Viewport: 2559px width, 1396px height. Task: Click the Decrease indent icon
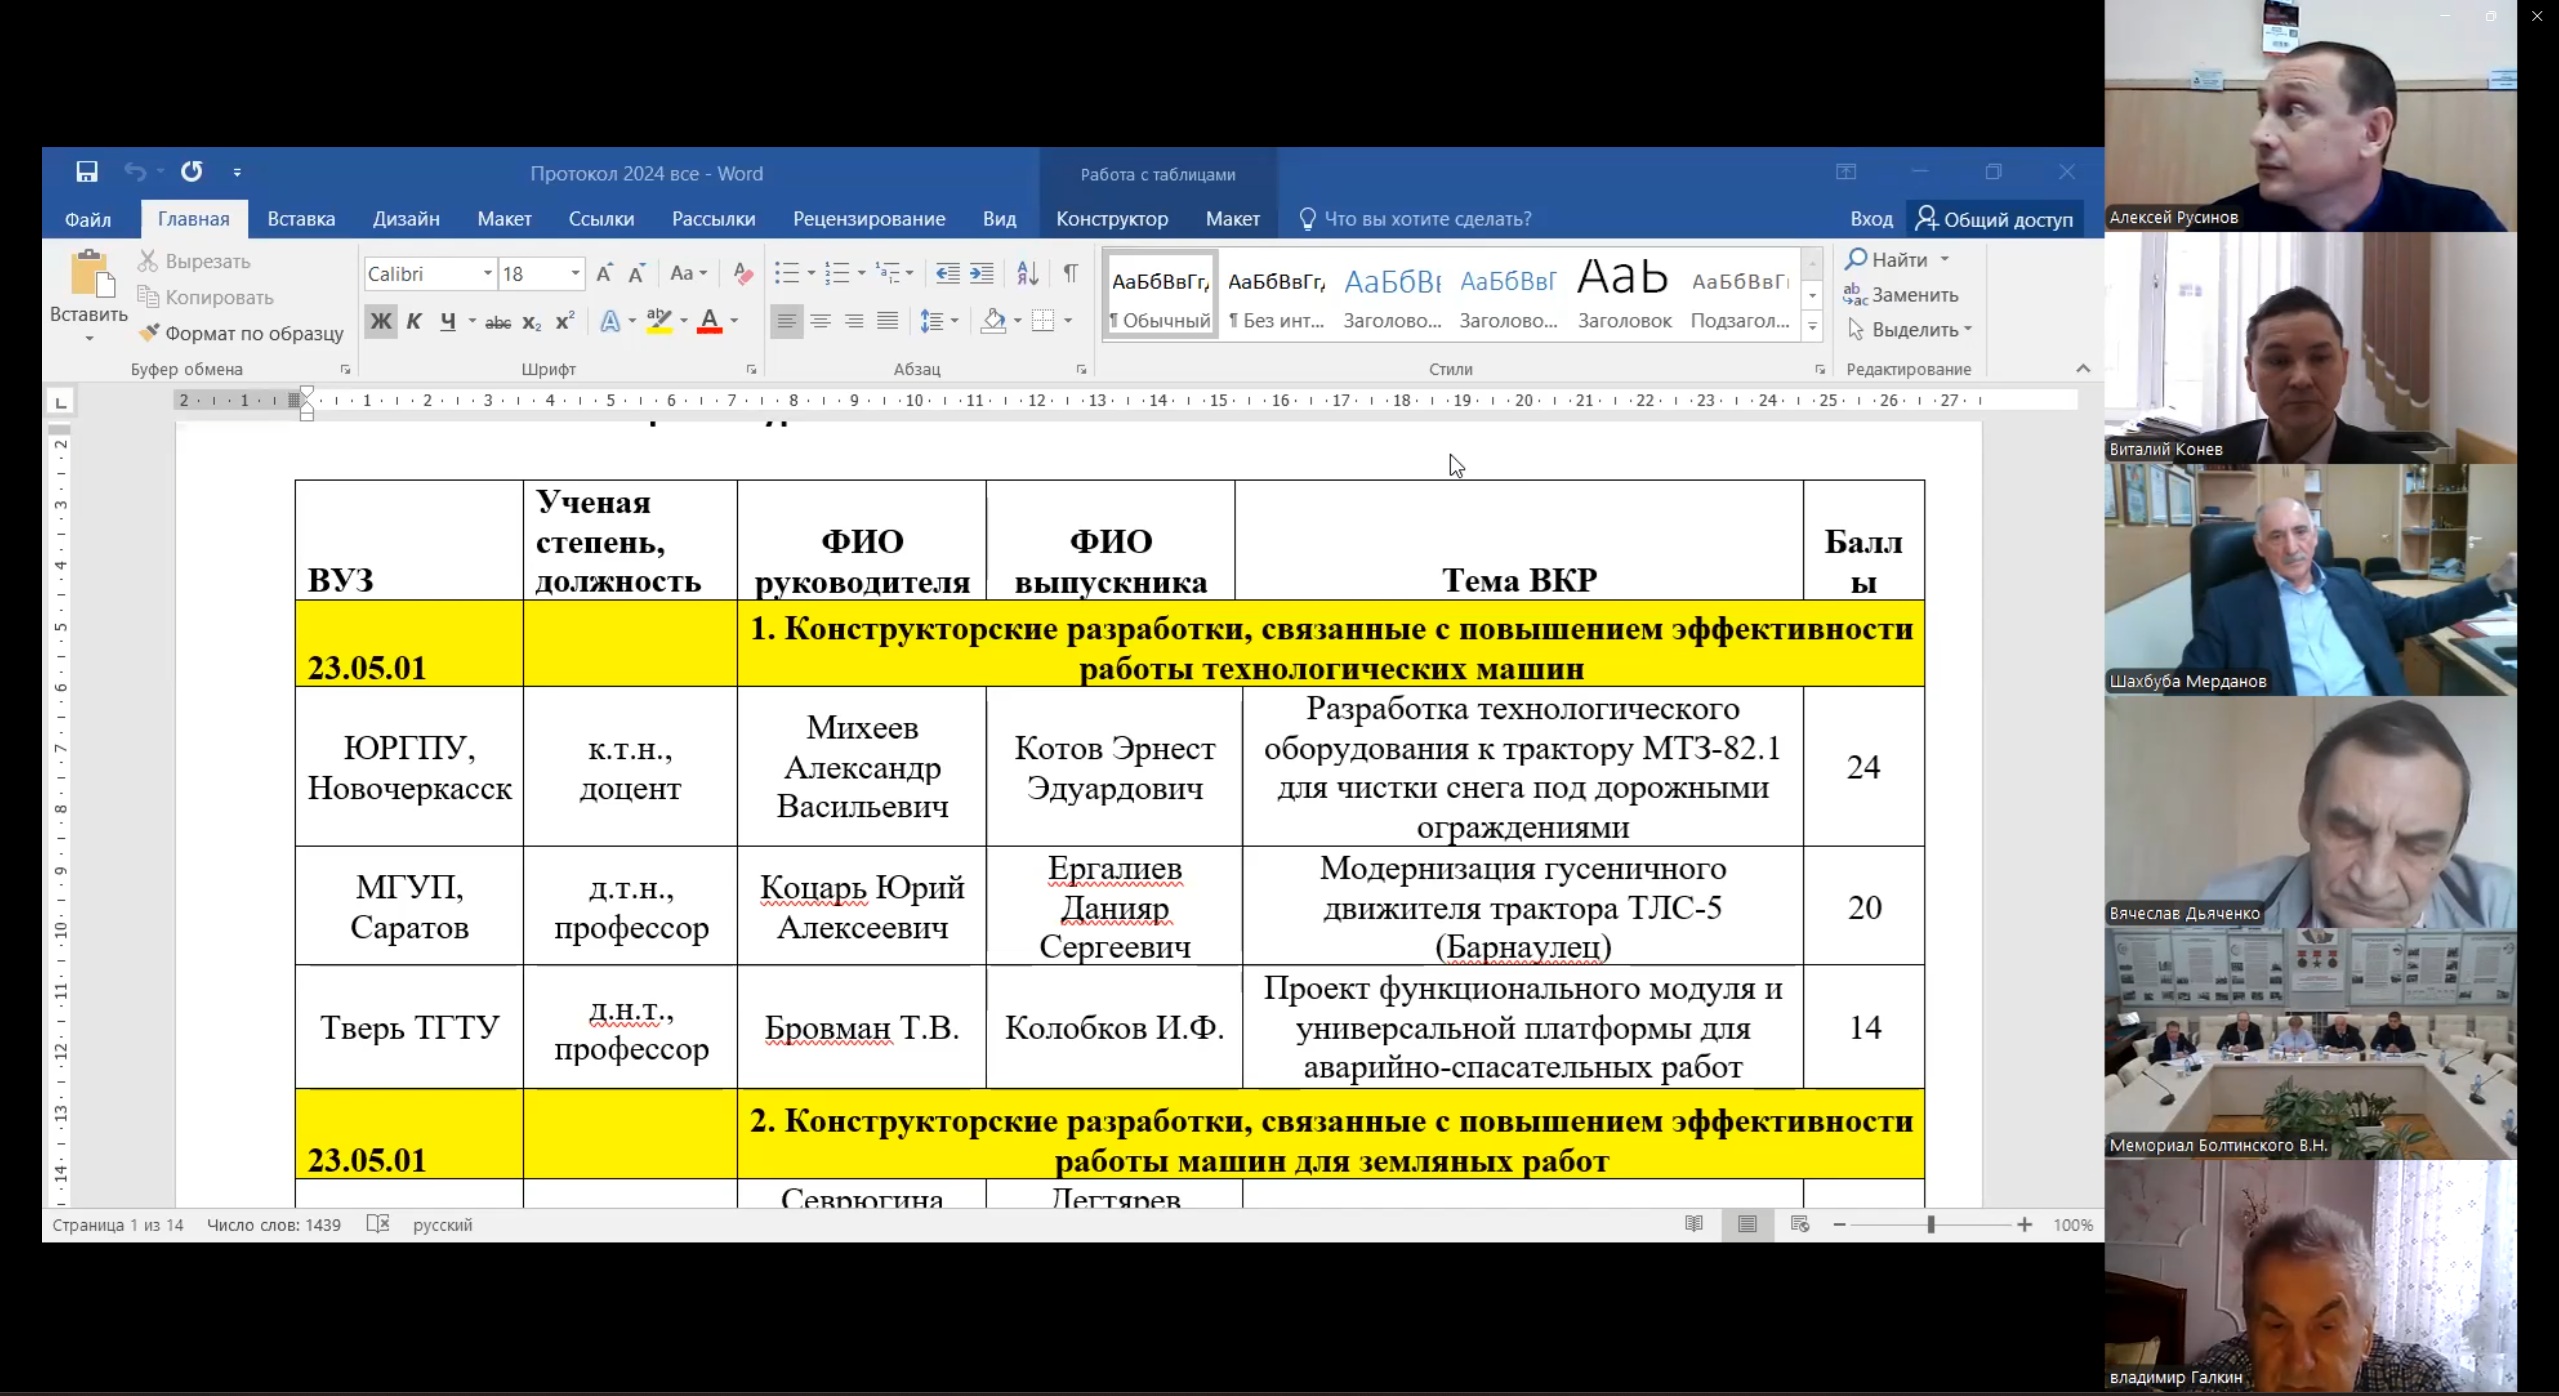pyautogui.click(x=947, y=273)
